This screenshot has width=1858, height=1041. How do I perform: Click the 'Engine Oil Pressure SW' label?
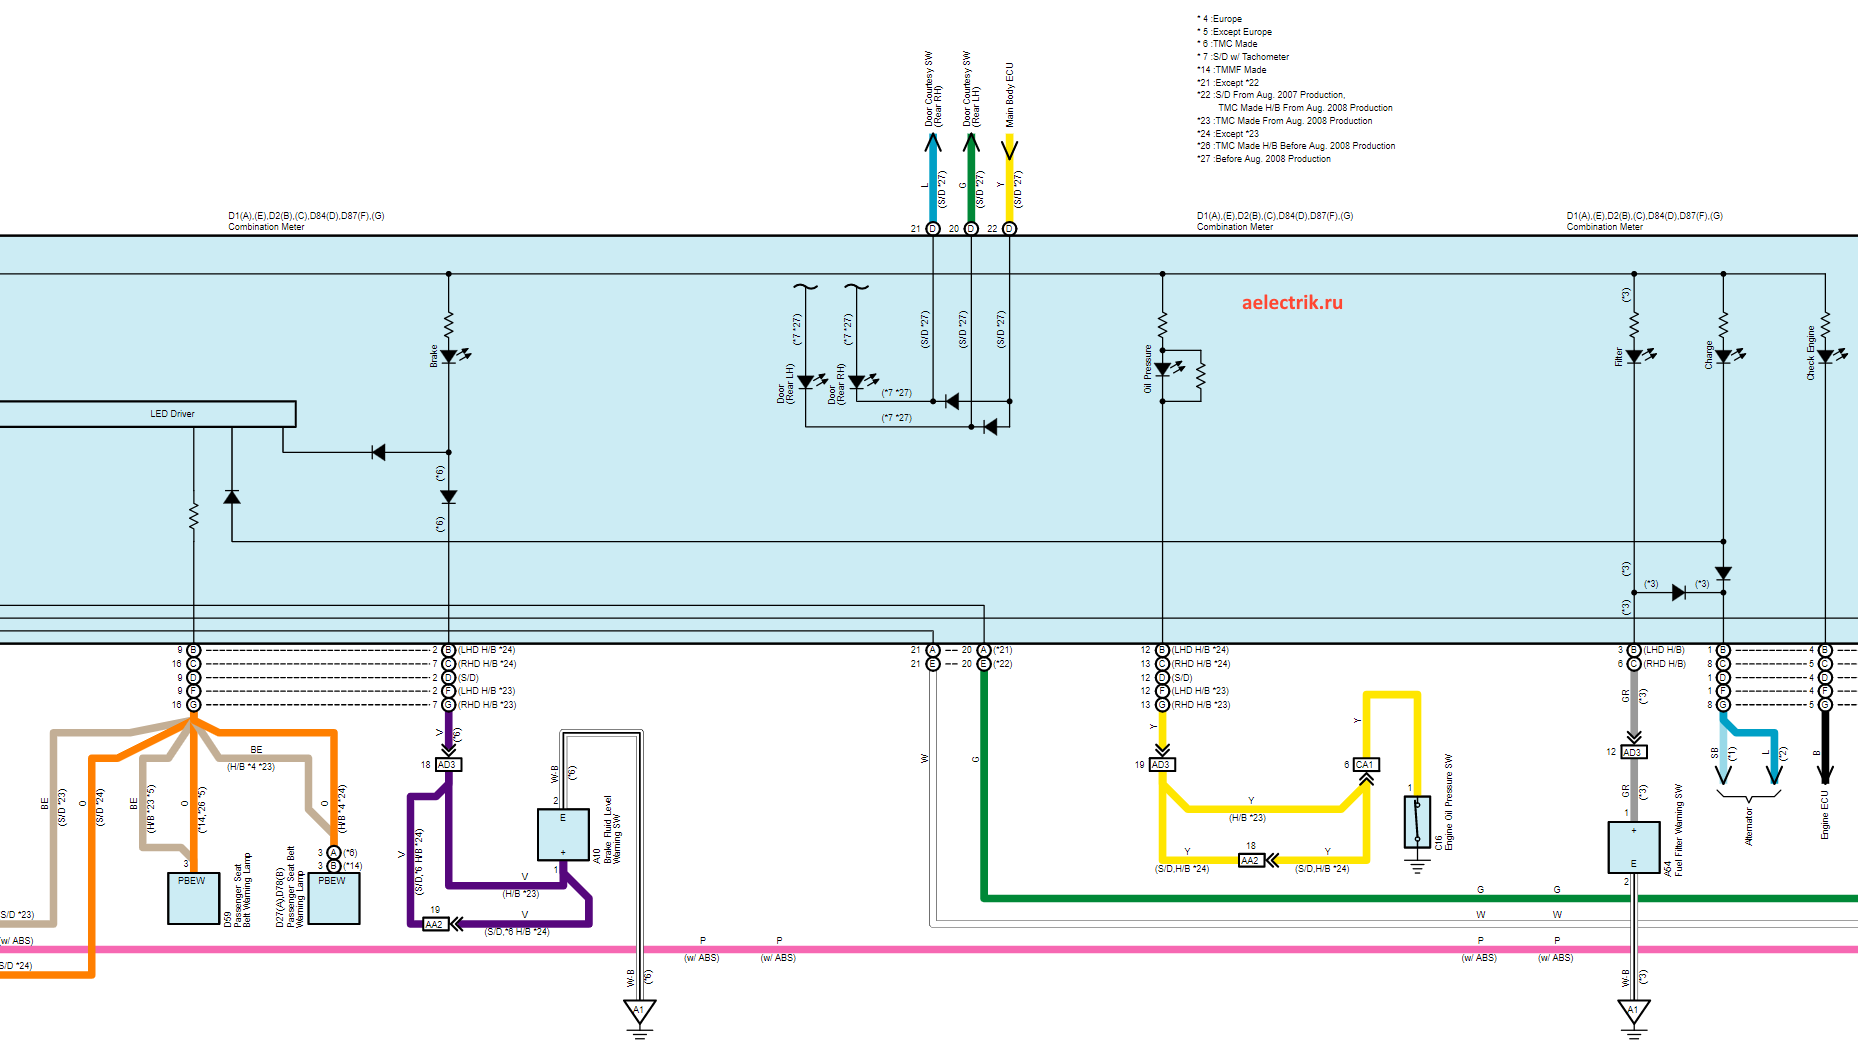[x=1449, y=802]
